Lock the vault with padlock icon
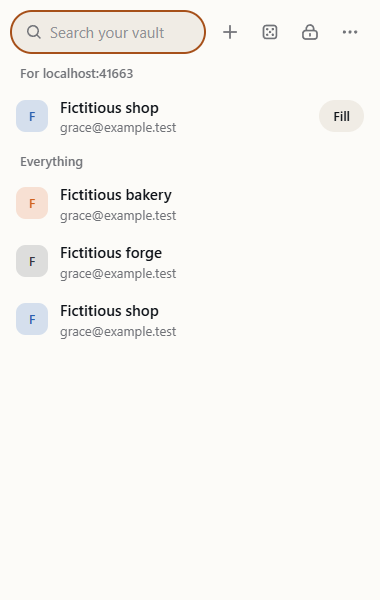 pyautogui.click(x=310, y=32)
